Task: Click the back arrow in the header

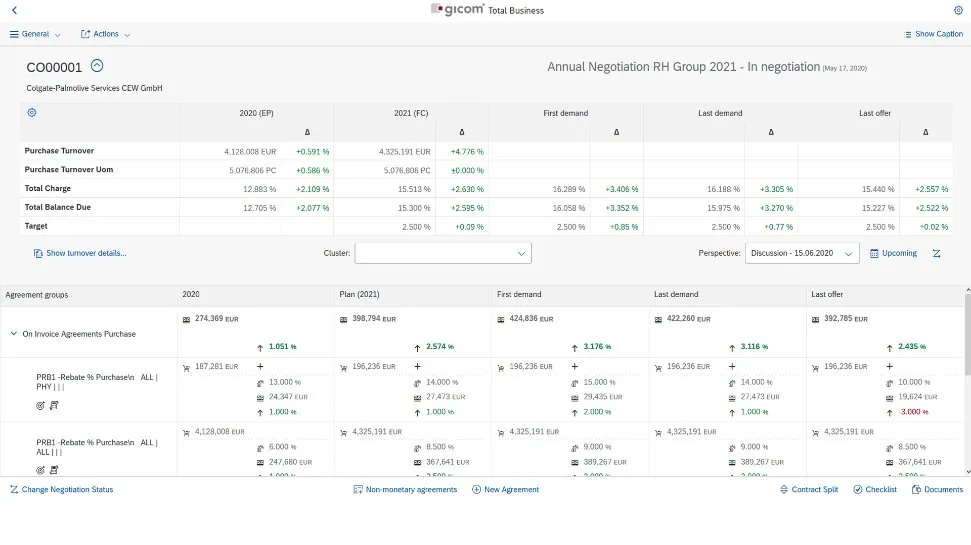Action: click(14, 10)
